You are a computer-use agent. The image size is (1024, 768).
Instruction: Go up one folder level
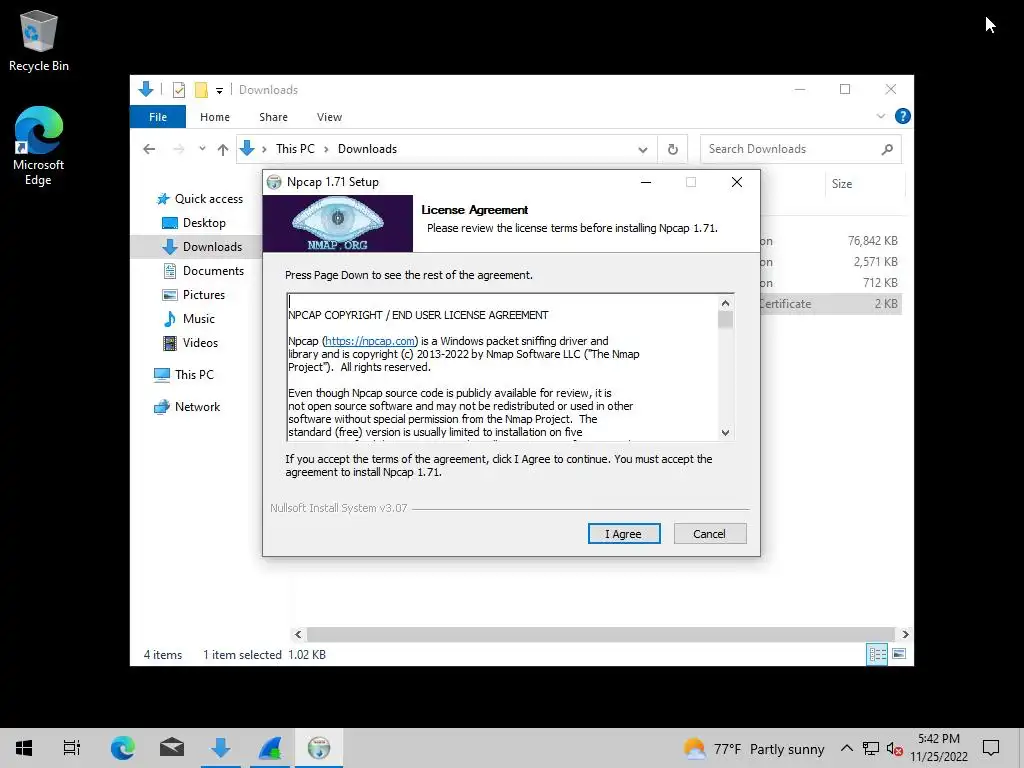[223, 150]
